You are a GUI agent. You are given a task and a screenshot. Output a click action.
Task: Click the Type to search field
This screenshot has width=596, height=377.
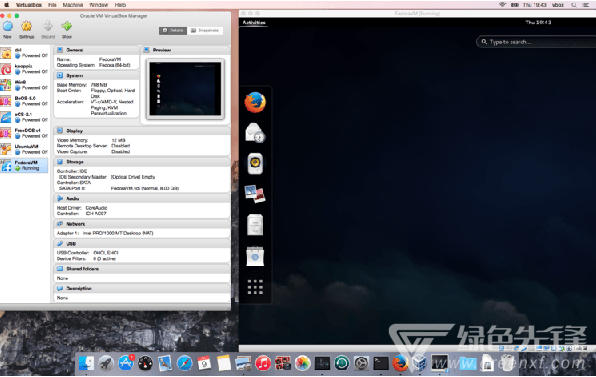536,42
